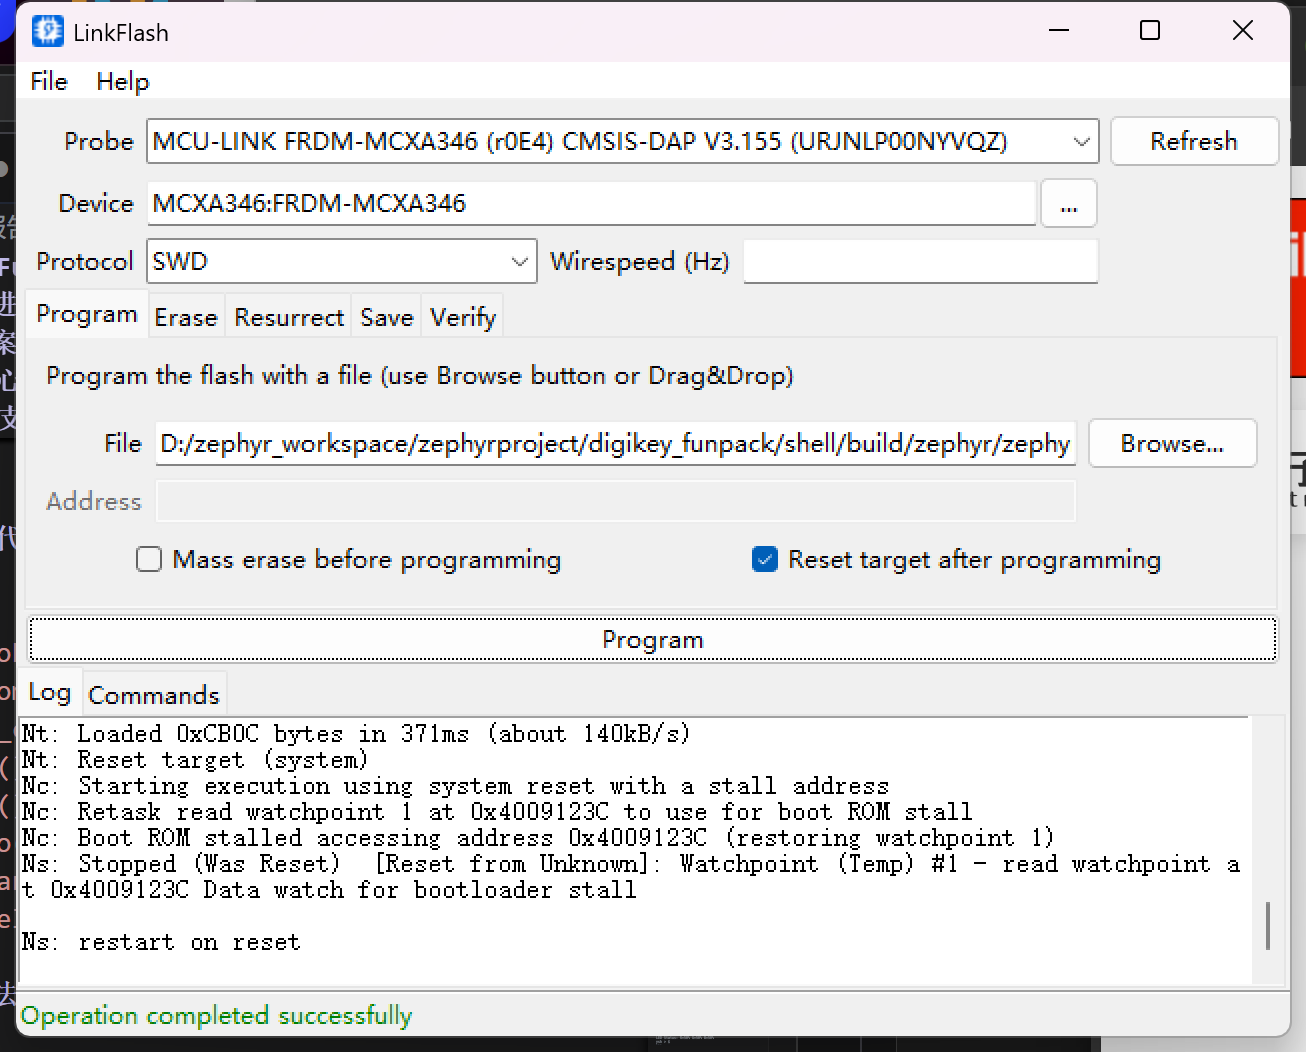Image resolution: width=1306 pixels, height=1052 pixels.
Task: Open the File menu
Action: point(49,82)
